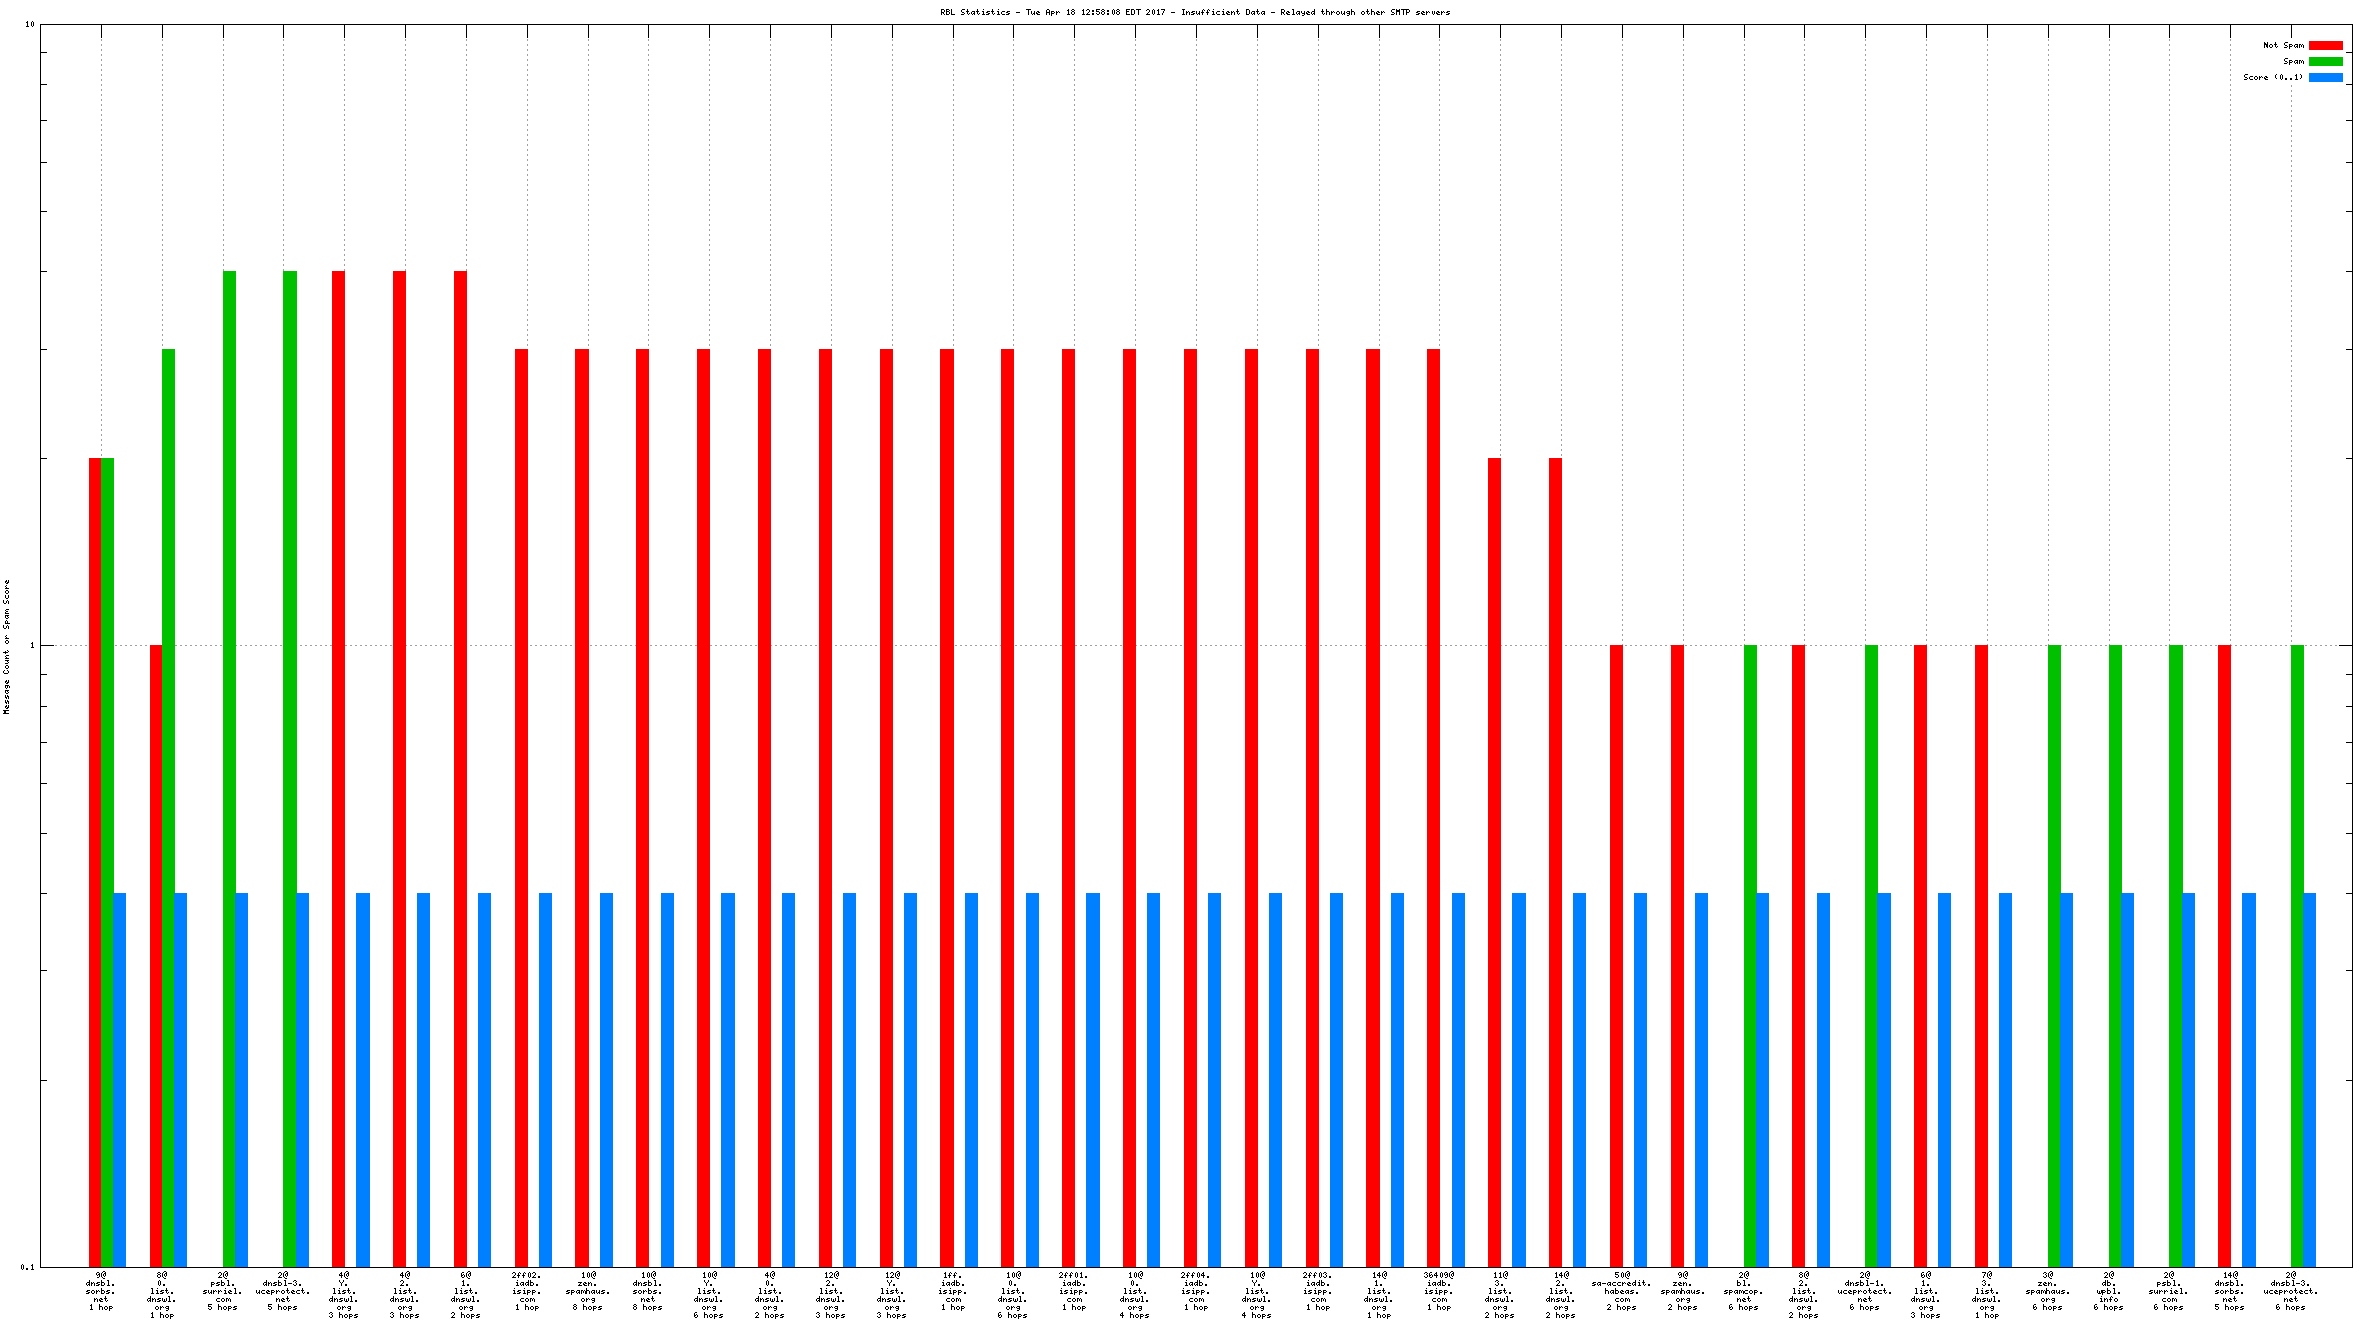
Task: Click the red Not Spam legend swatch
Action: 2325,45
